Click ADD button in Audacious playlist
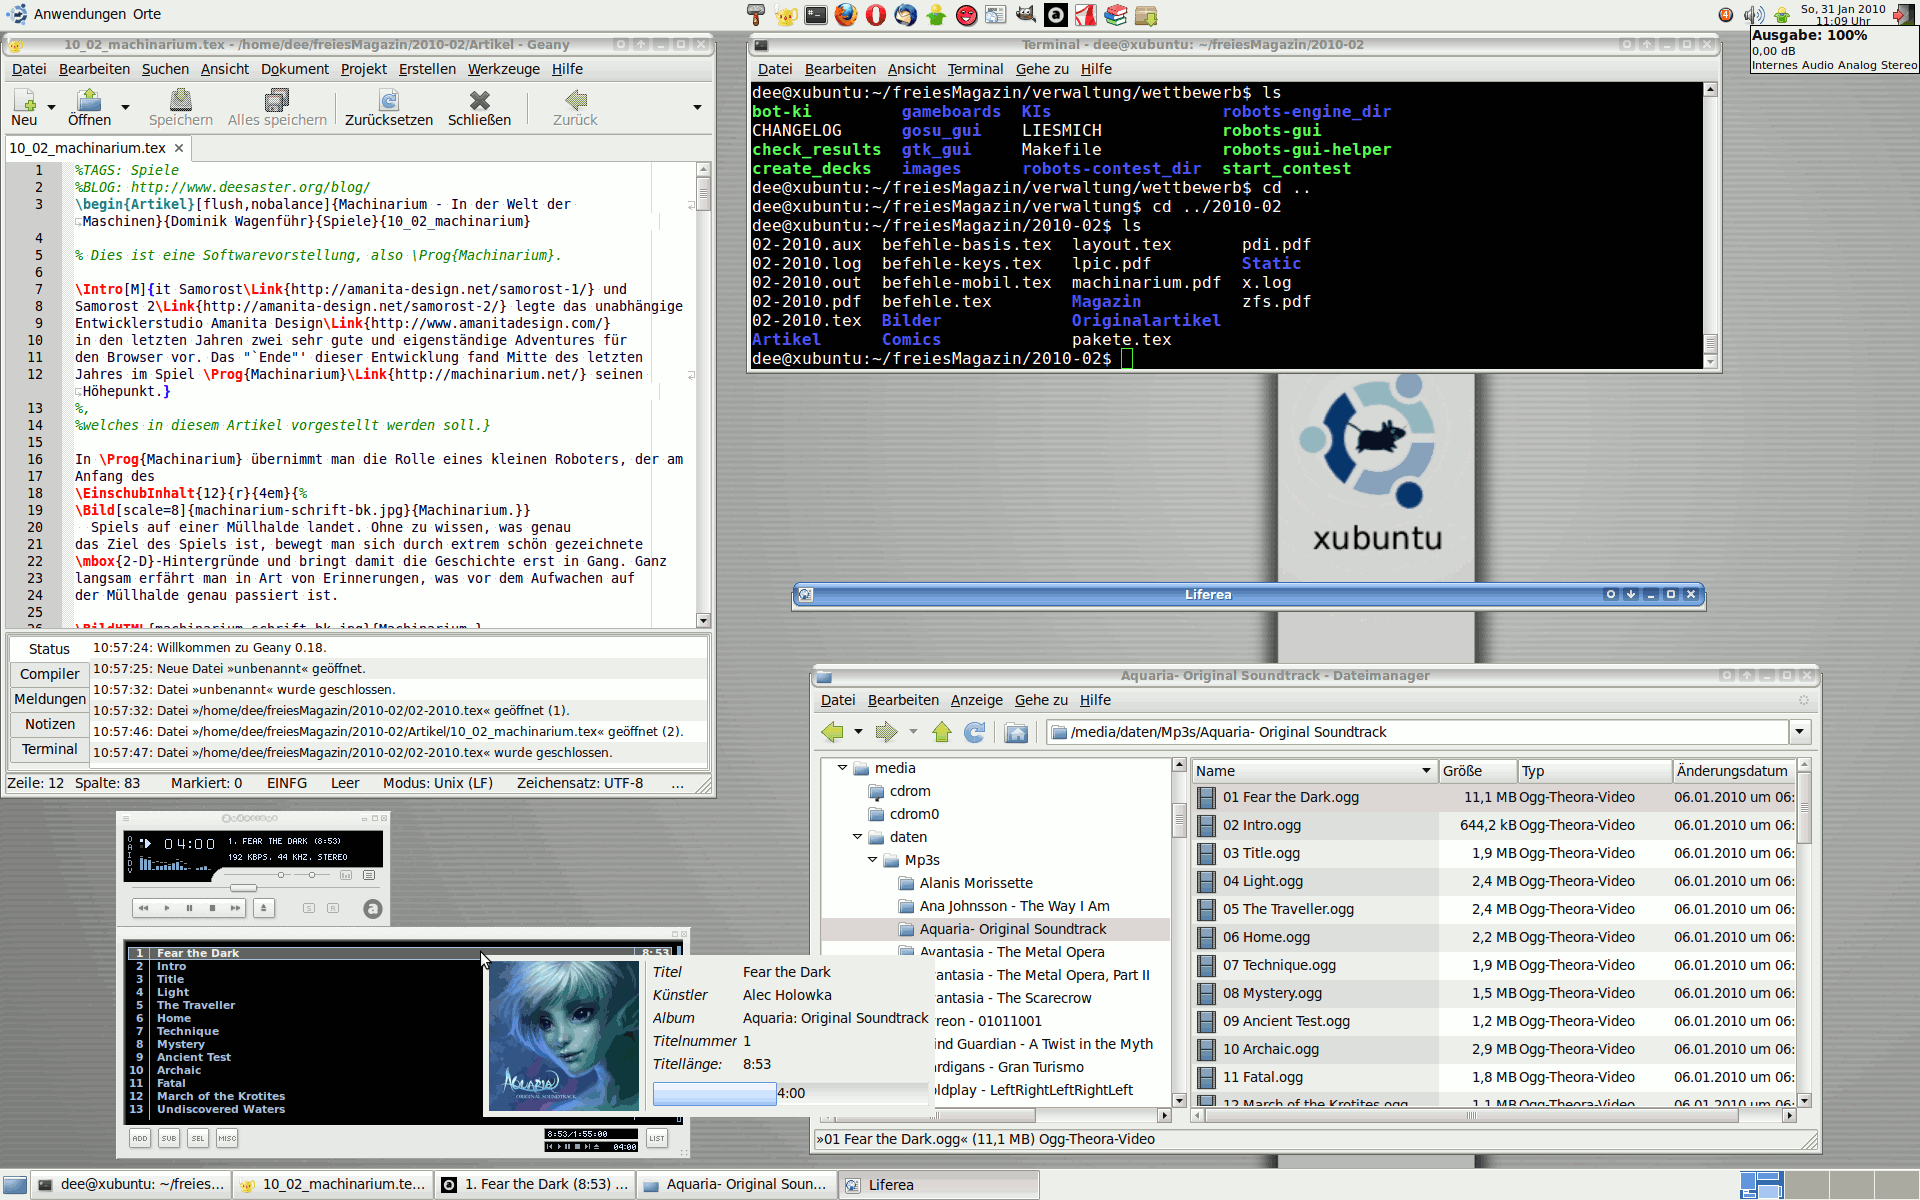 [x=140, y=1138]
